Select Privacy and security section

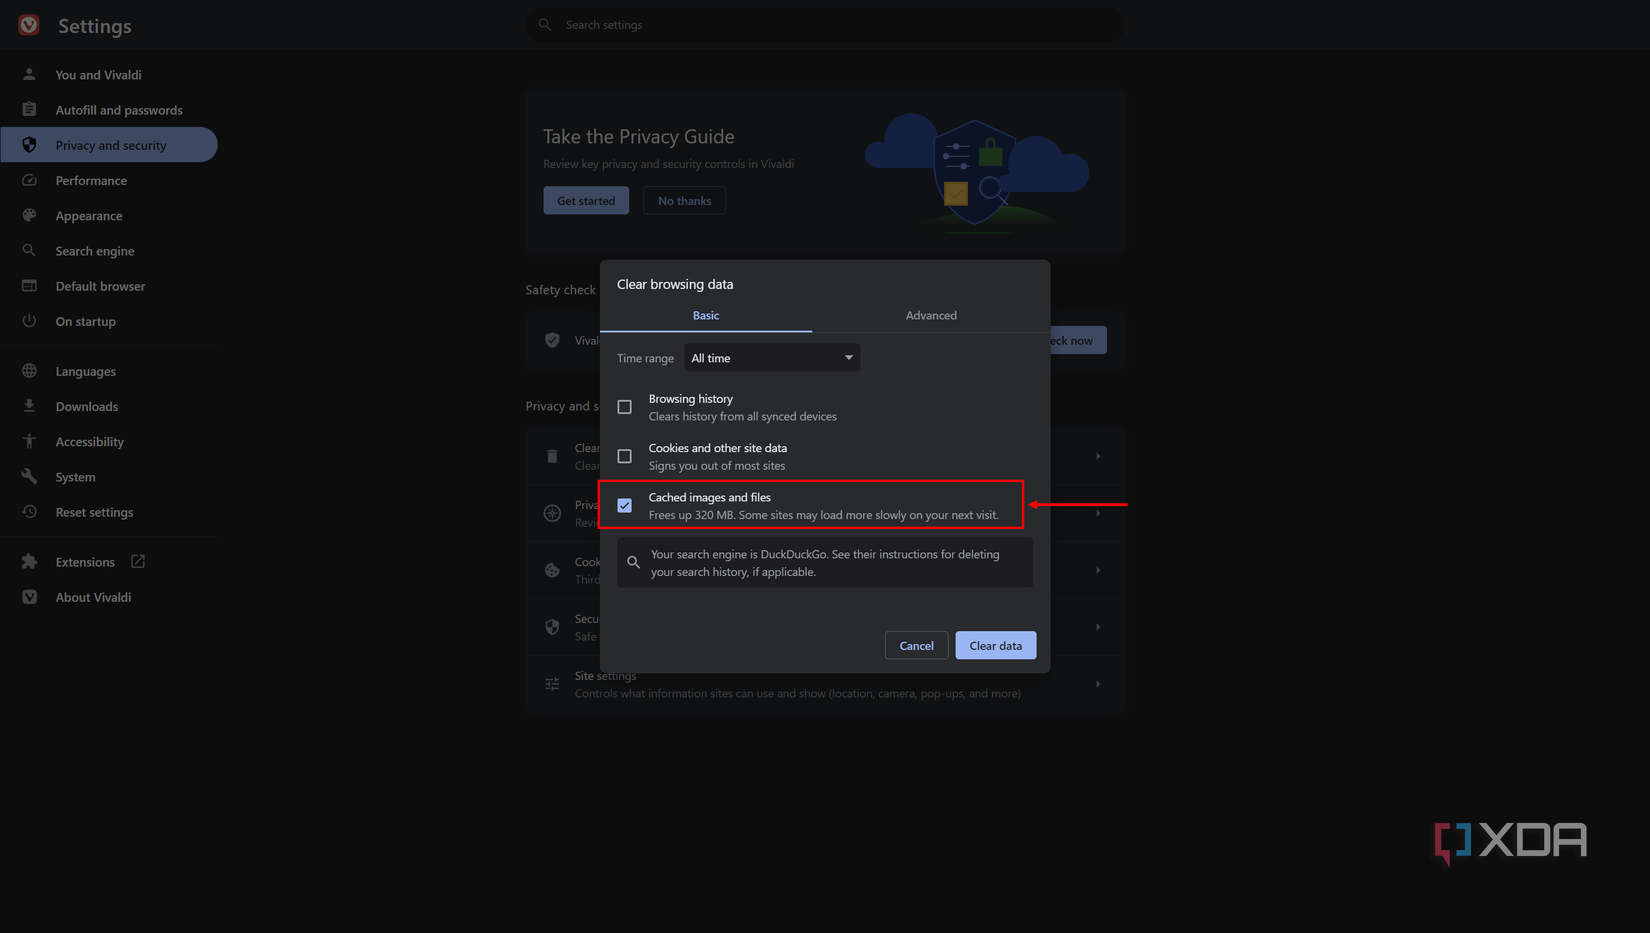109,145
